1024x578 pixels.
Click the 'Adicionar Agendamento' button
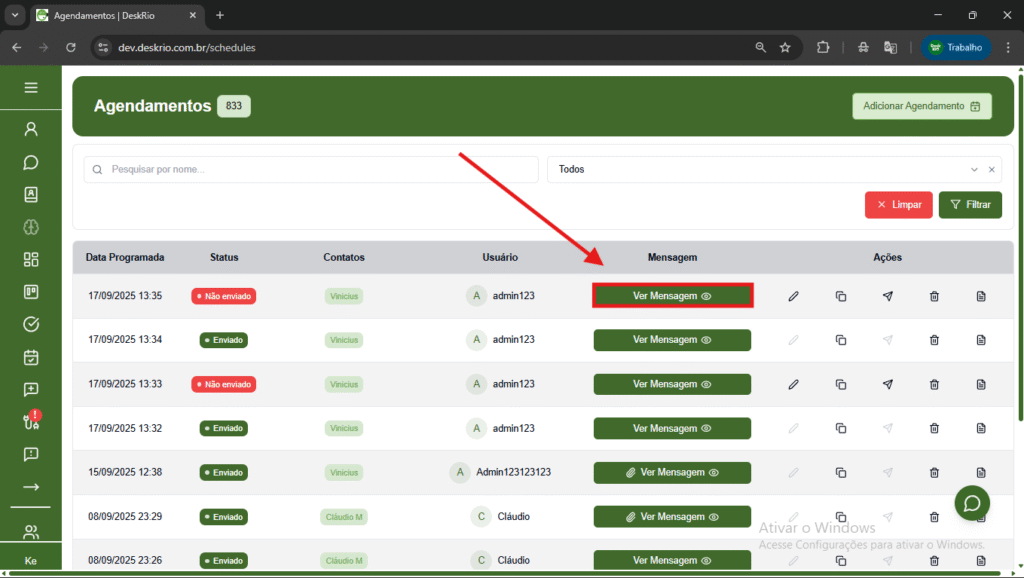coord(921,106)
